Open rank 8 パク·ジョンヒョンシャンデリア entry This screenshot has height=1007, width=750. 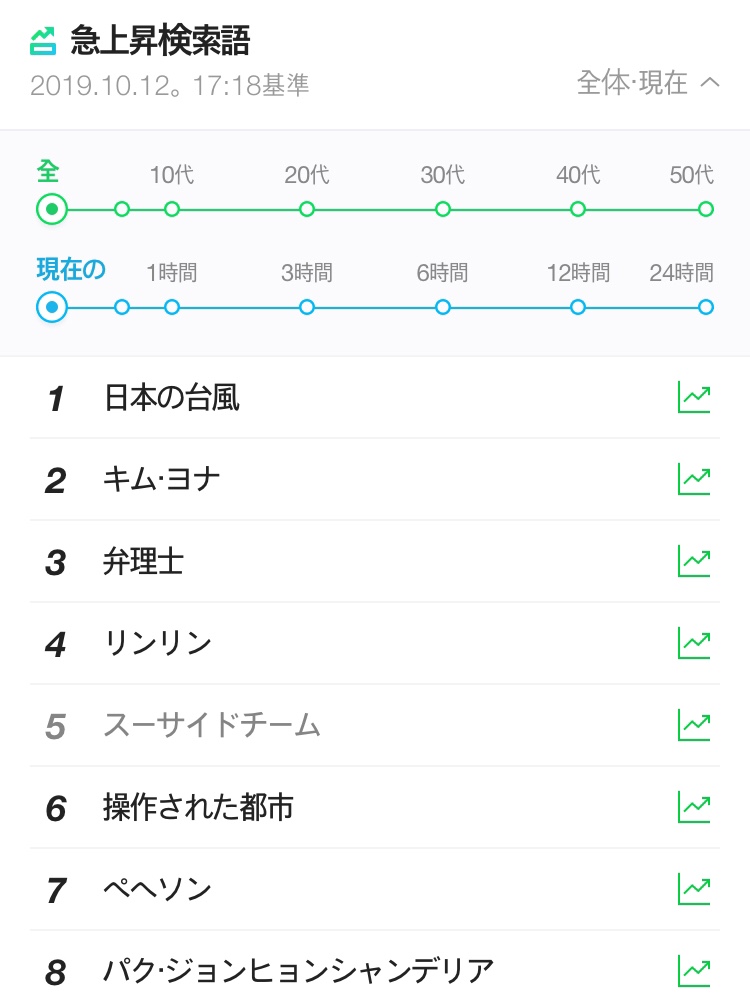pos(298,970)
